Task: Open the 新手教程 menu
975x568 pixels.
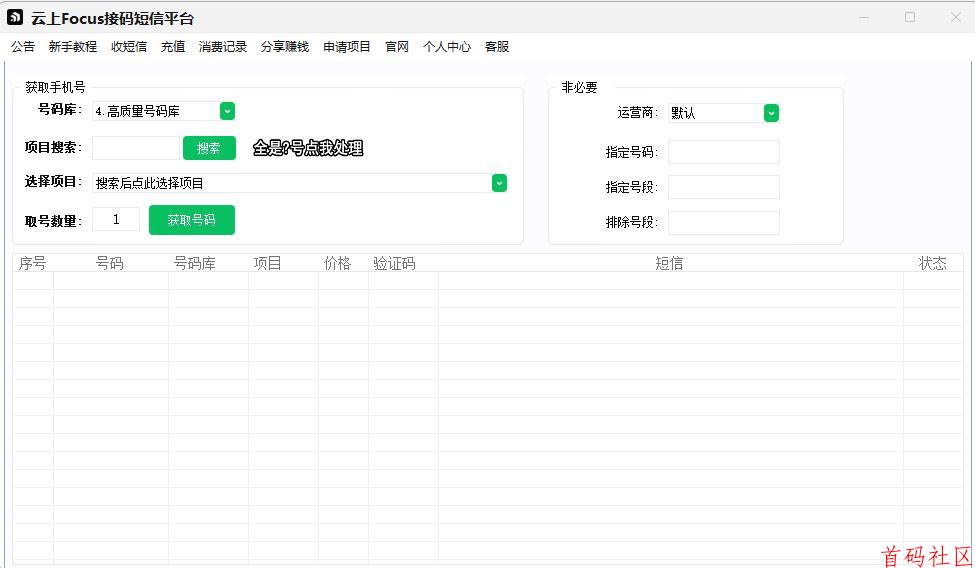Action: [73, 47]
